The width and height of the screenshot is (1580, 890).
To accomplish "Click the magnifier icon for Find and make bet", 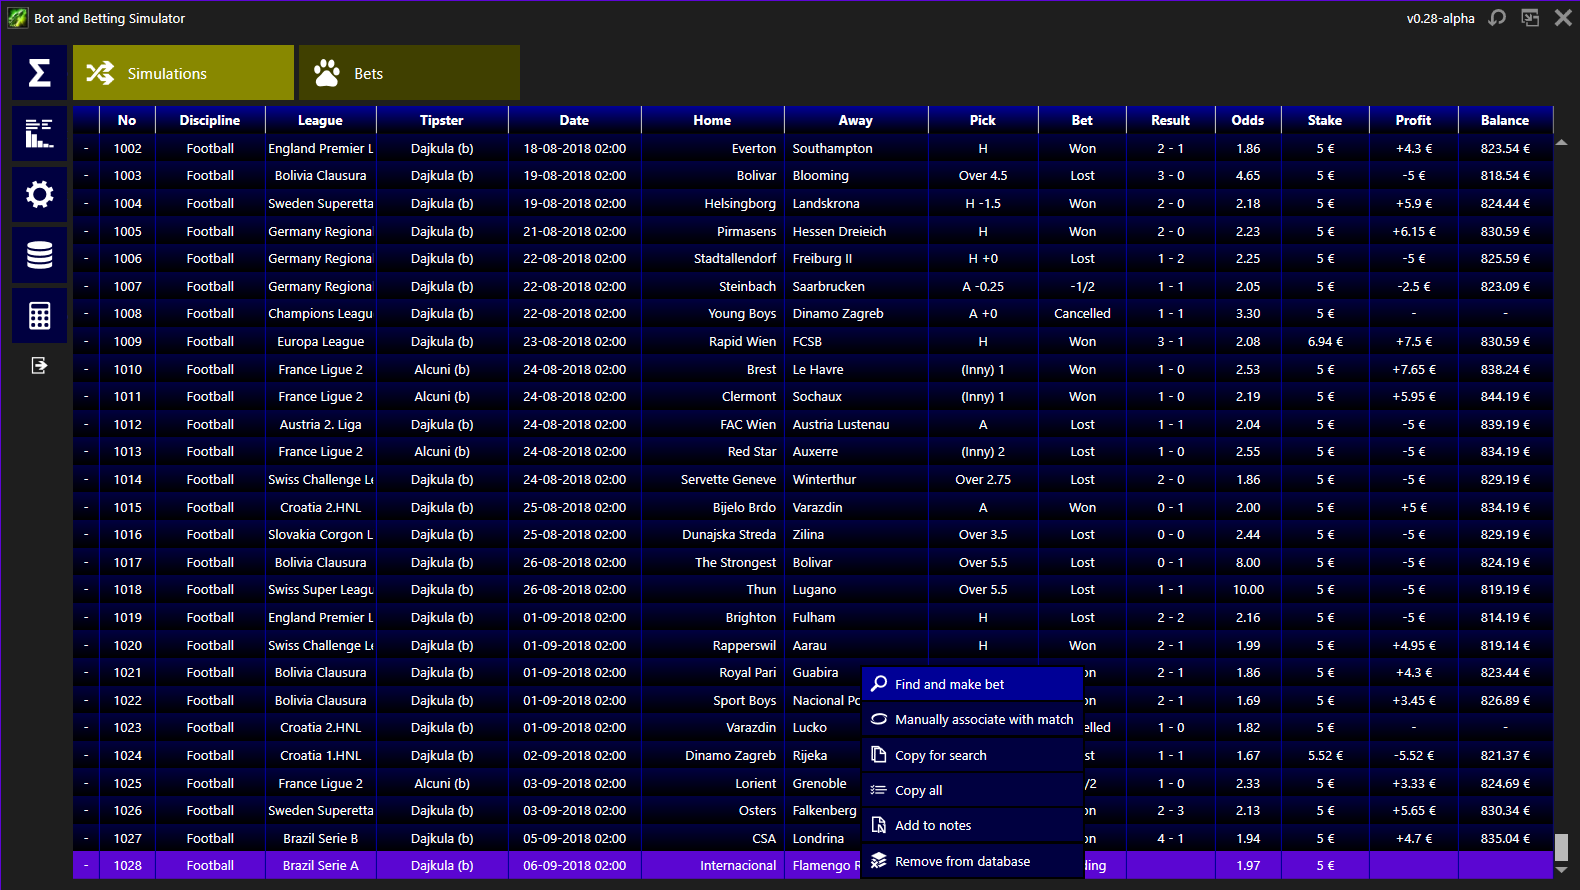I will pyautogui.click(x=879, y=684).
